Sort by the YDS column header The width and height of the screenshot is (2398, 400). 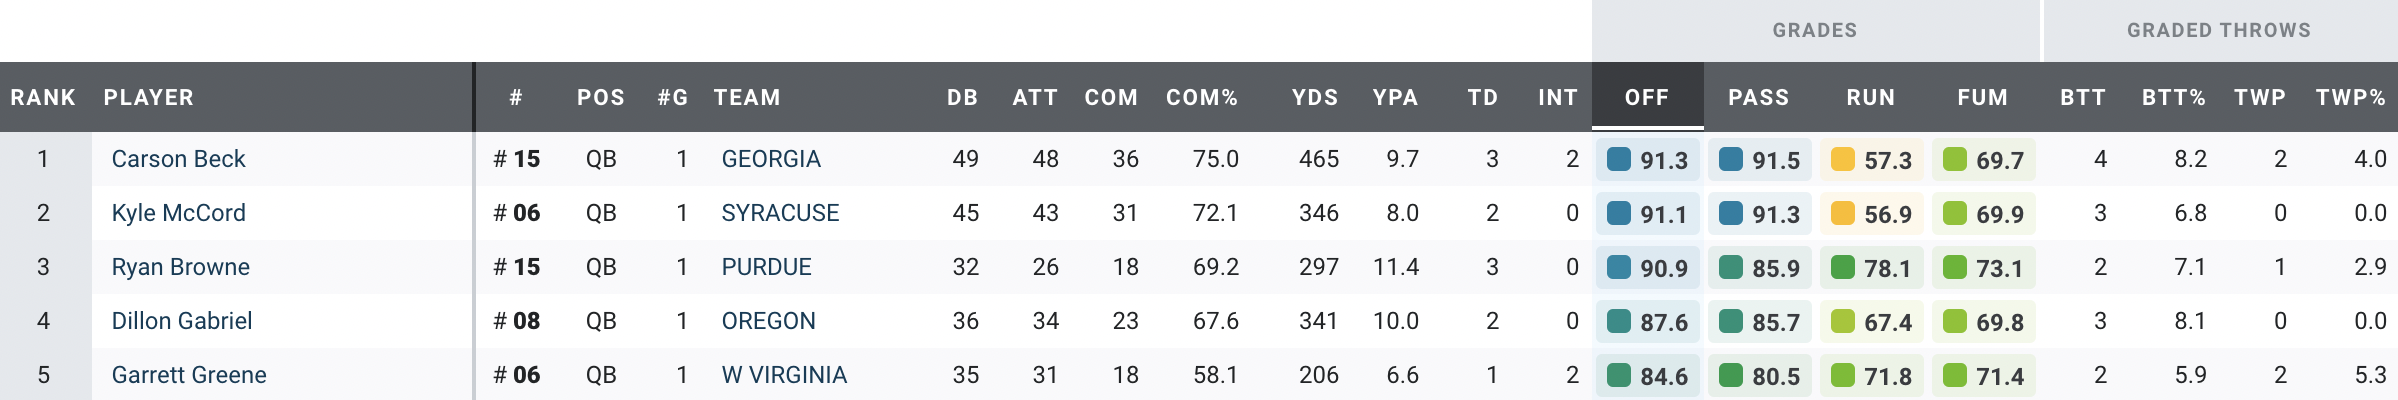[x=1314, y=97]
